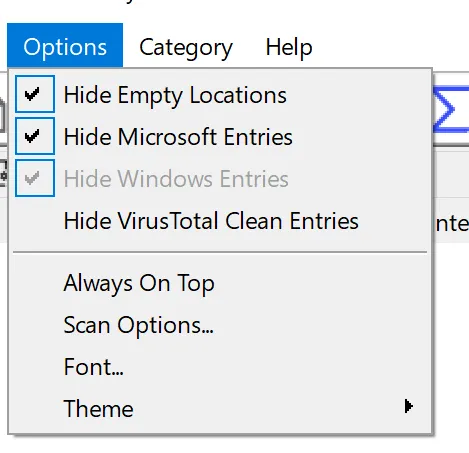Screen dimensions: 469x453
Task: Collapse the open Options menu
Action: pos(65,45)
